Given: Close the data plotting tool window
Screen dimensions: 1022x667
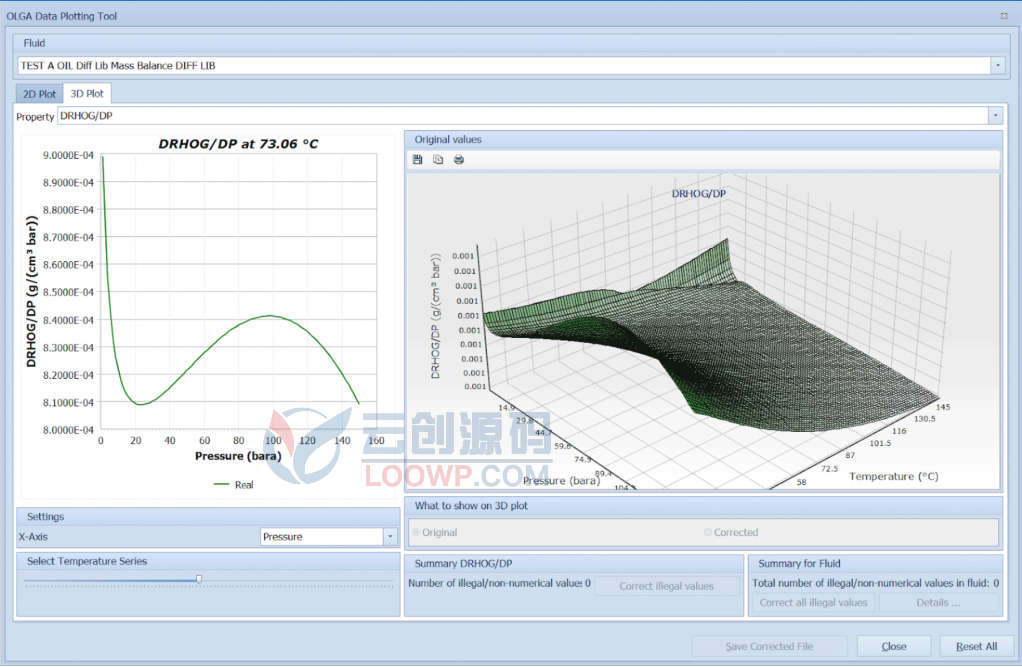Looking at the screenshot, I should click(894, 646).
